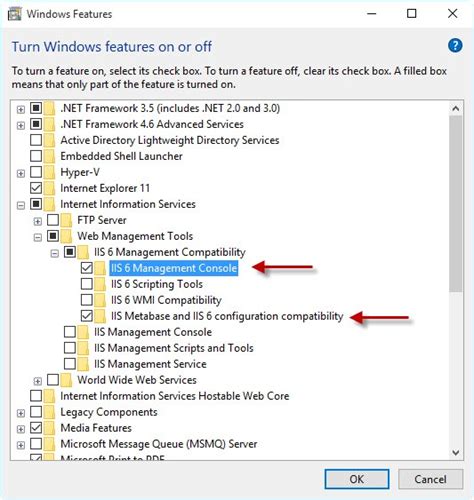Click folder icon beside IIS 6 Scripting Tools
The image size is (474, 500).
click(x=100, y=284)
